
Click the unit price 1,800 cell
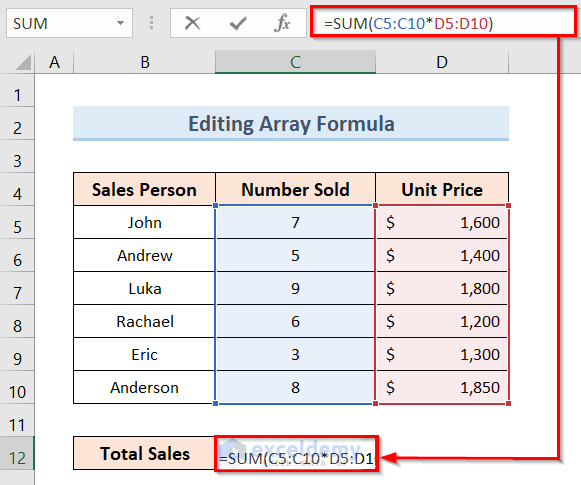442,288
